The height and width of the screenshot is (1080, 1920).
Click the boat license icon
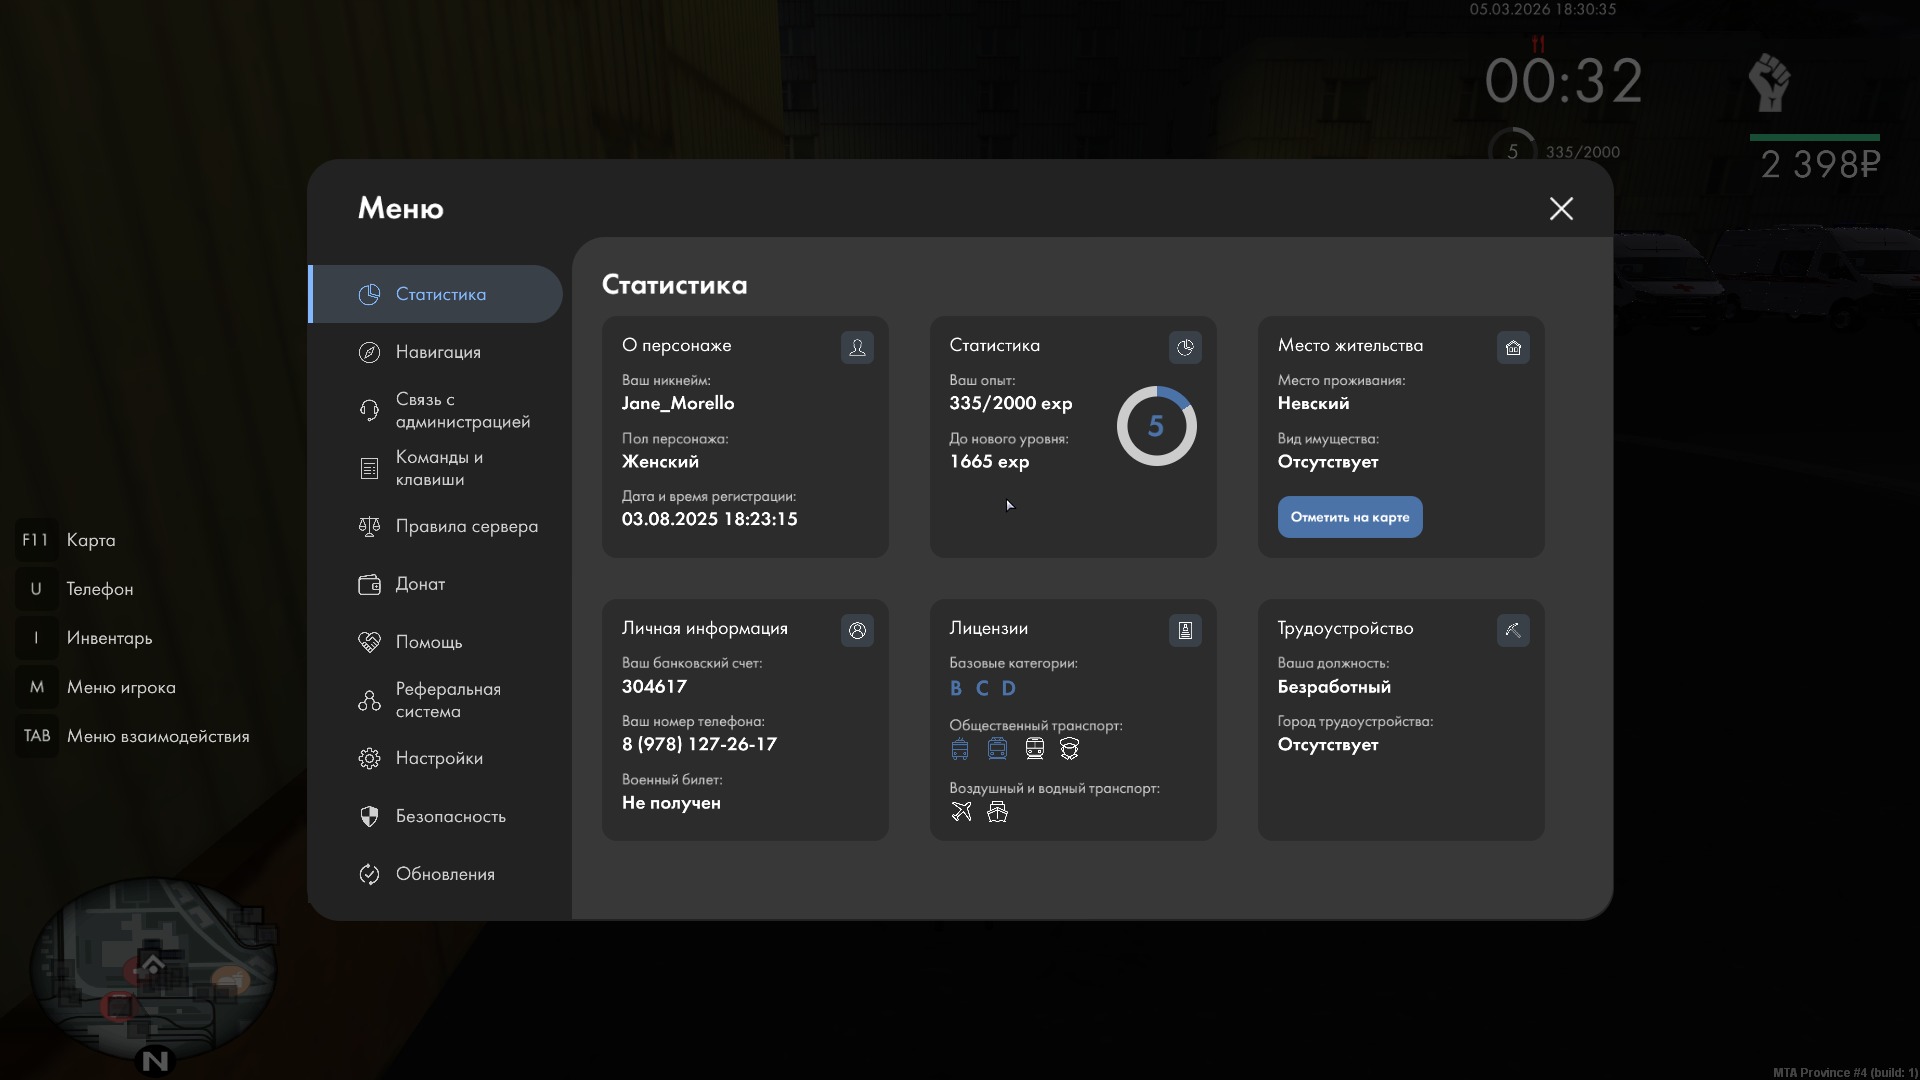coord(997,812)
